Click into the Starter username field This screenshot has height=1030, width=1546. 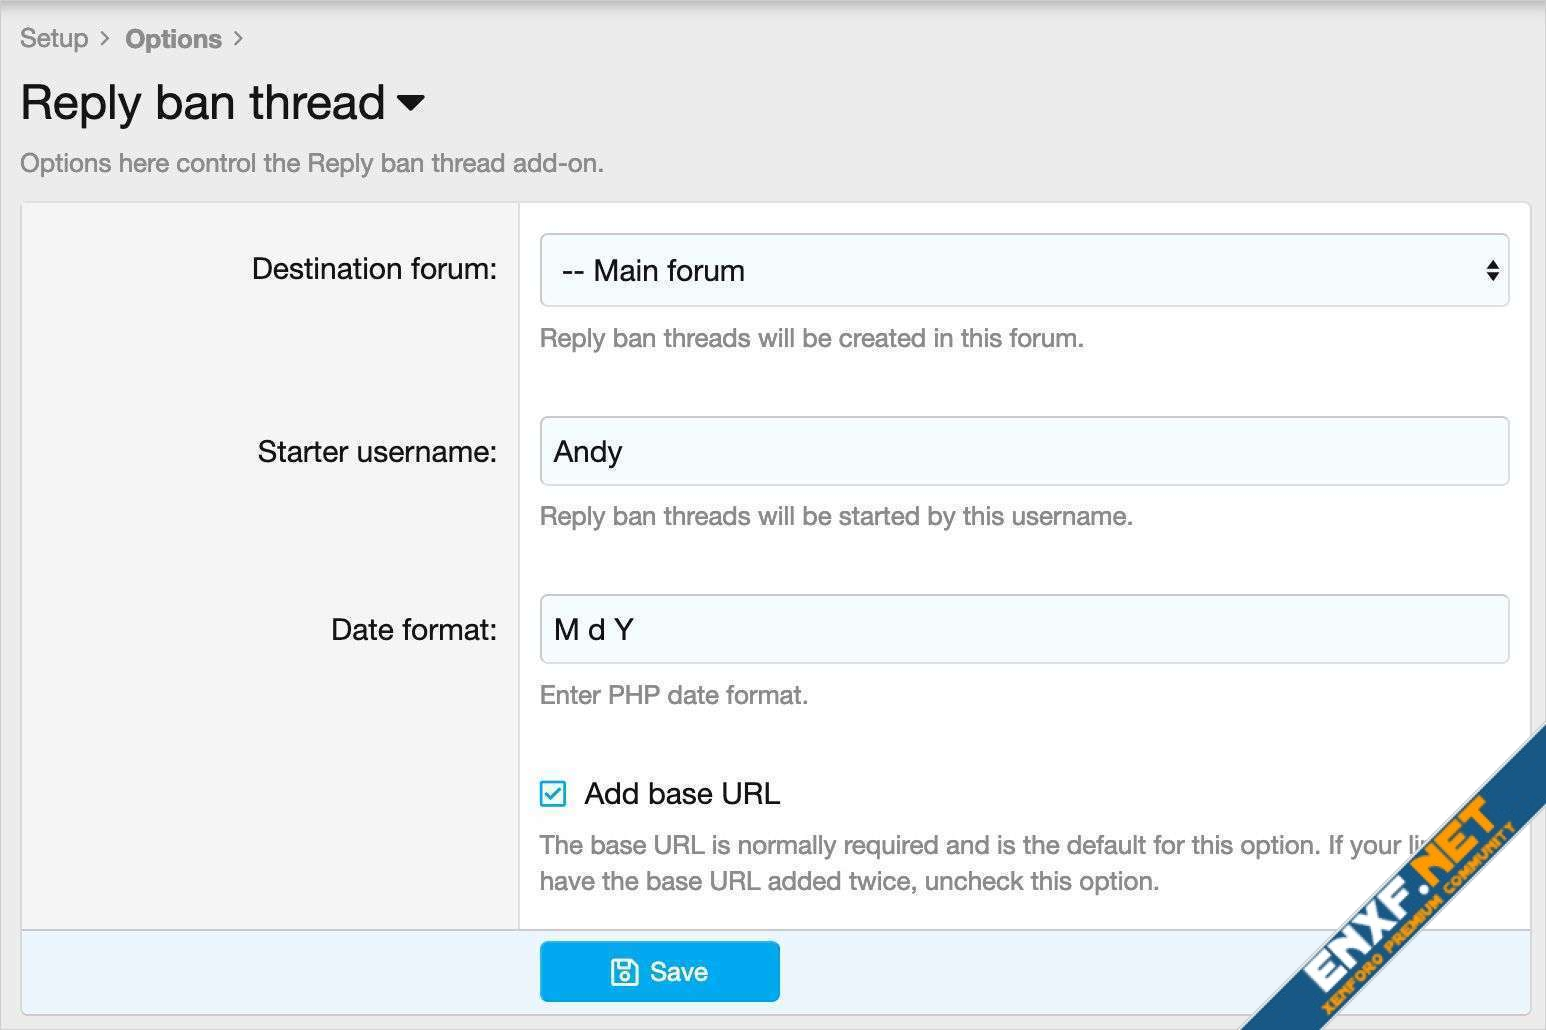[1022, 451]
